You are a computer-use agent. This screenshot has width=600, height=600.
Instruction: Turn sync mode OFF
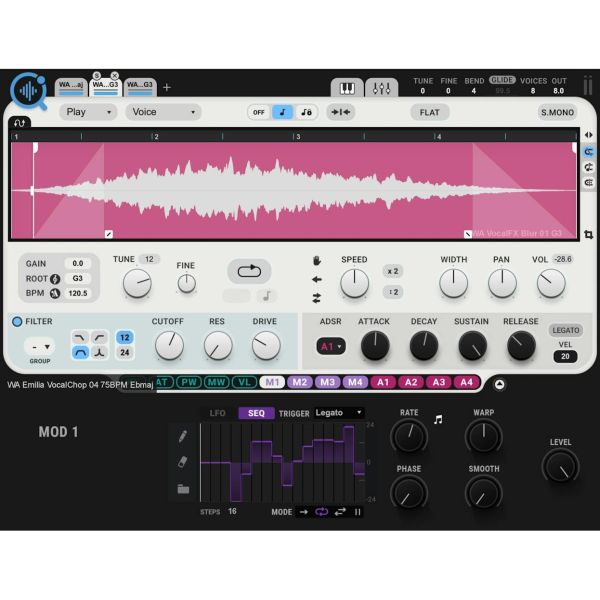click(x=259, y=112)
